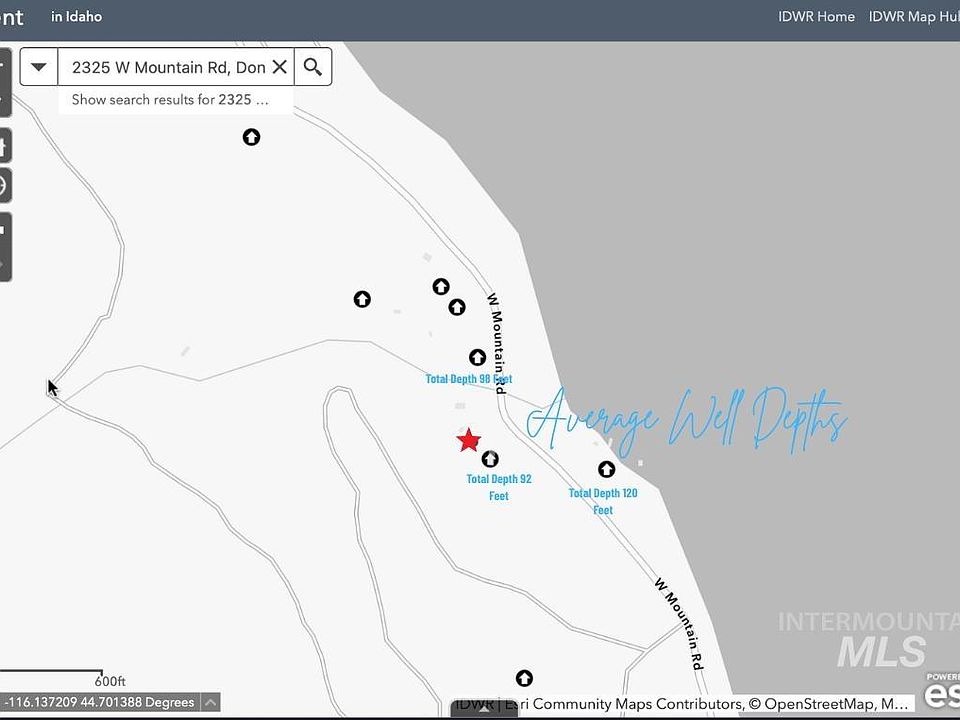Select well marker labeled Total Depth 120 Feet

[x=606, y=469]
